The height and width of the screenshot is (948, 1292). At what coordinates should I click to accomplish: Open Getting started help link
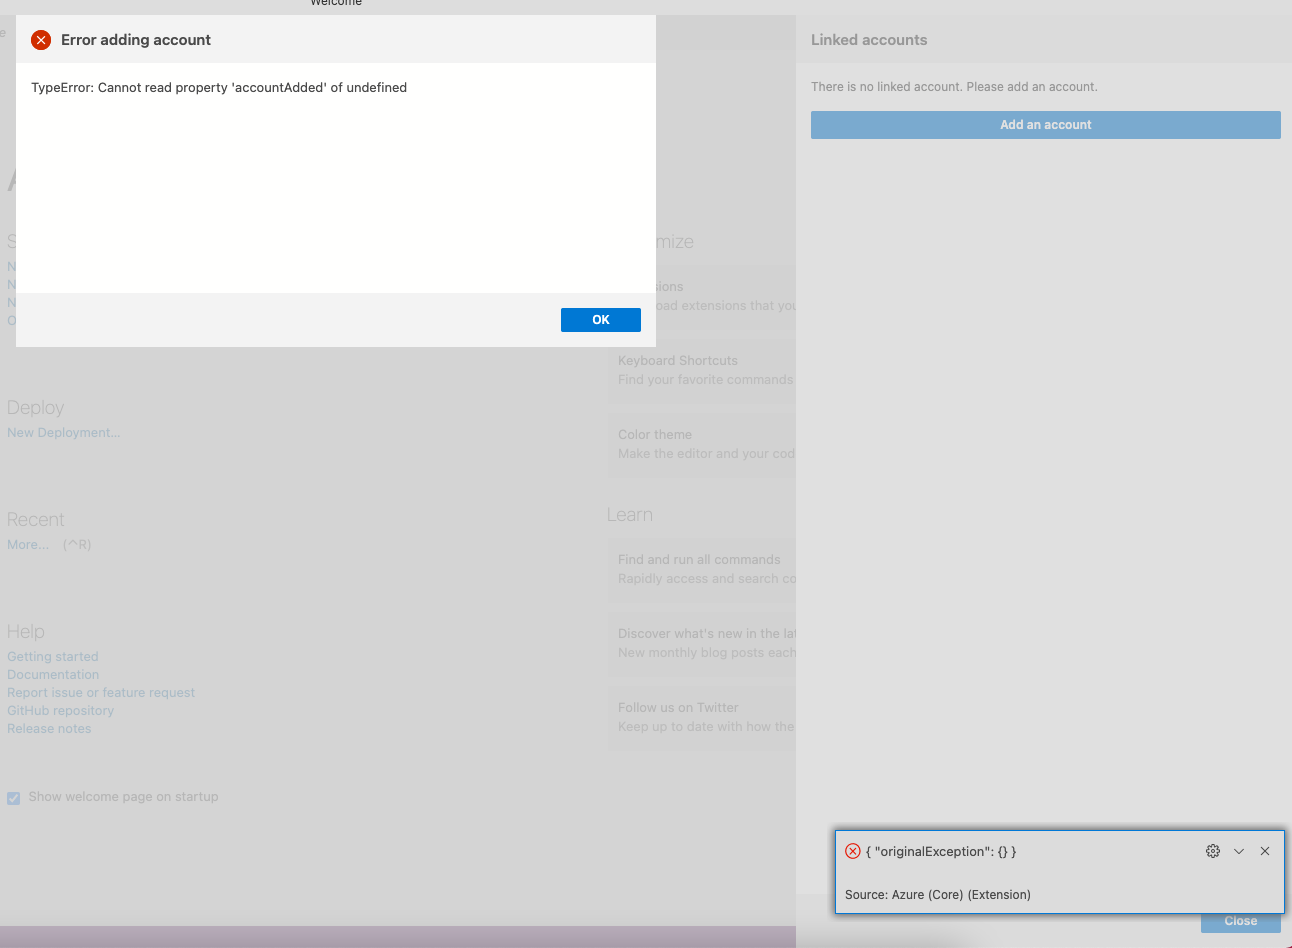[x=53, y=657]
